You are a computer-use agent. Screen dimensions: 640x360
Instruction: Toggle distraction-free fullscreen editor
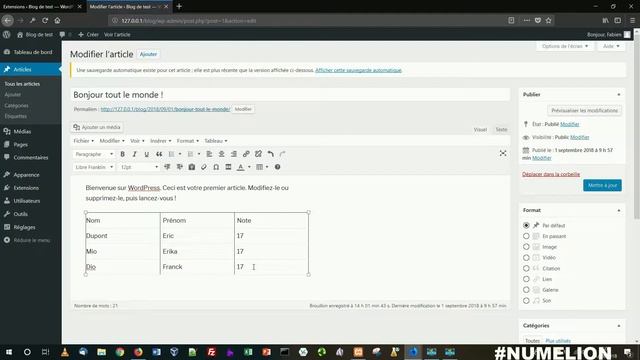[503, 153]
